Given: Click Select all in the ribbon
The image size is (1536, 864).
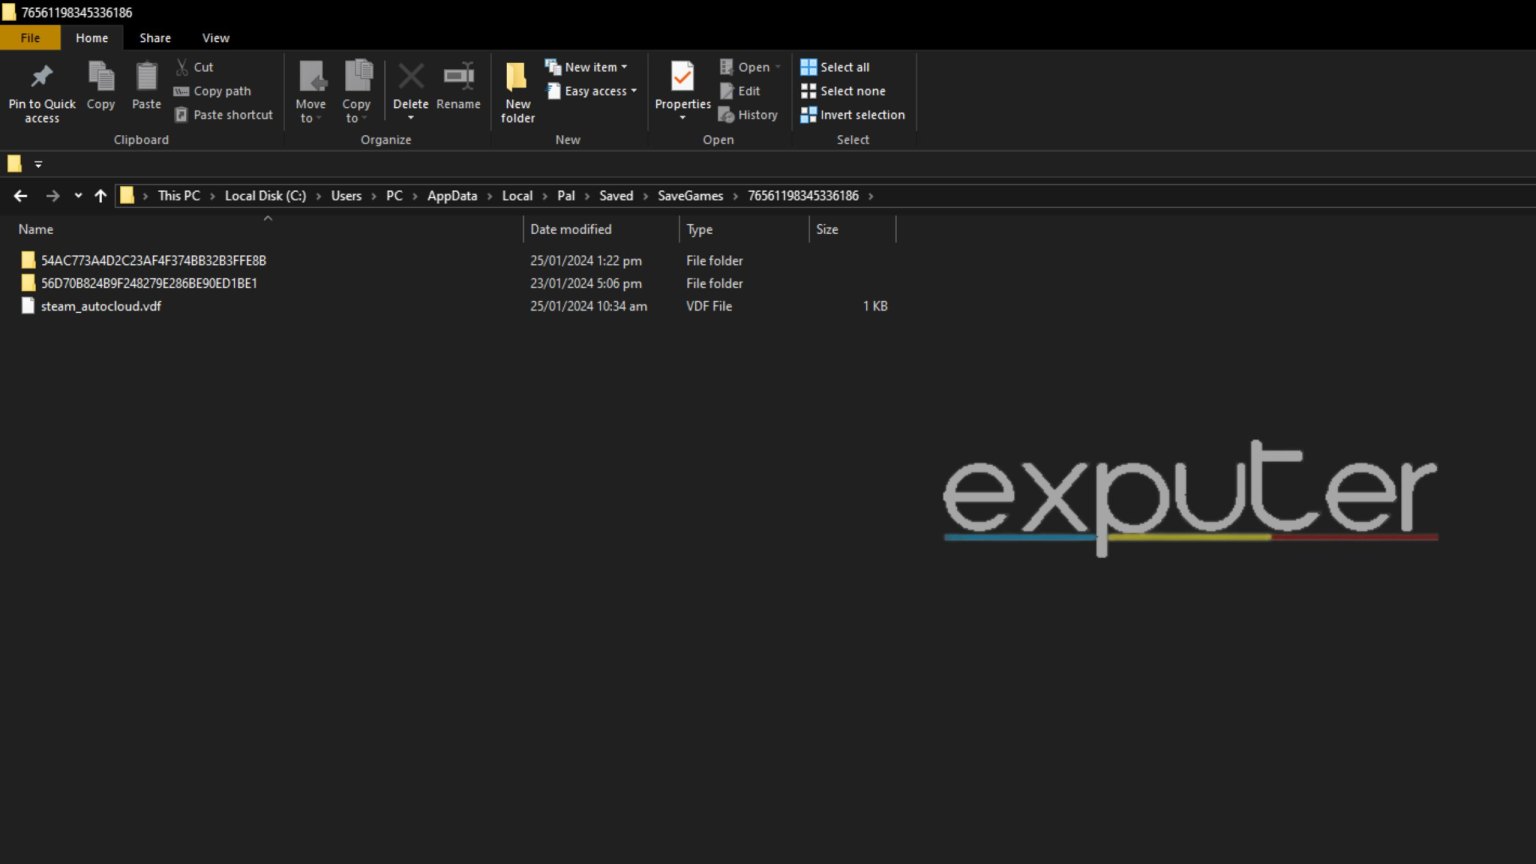Looking at the screenshot, I should 842,66.
